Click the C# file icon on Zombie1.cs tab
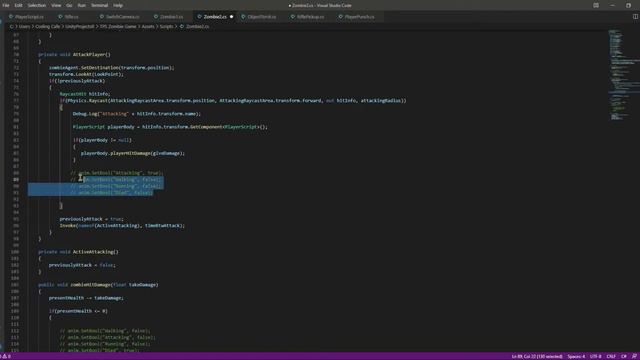 (x=156, y=17)
